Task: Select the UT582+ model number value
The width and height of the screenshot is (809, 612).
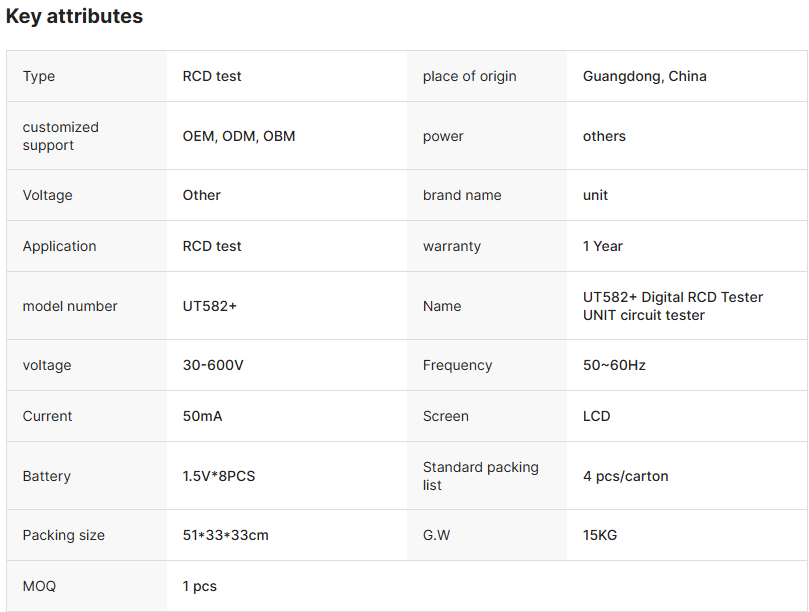Action: (210, 306)
